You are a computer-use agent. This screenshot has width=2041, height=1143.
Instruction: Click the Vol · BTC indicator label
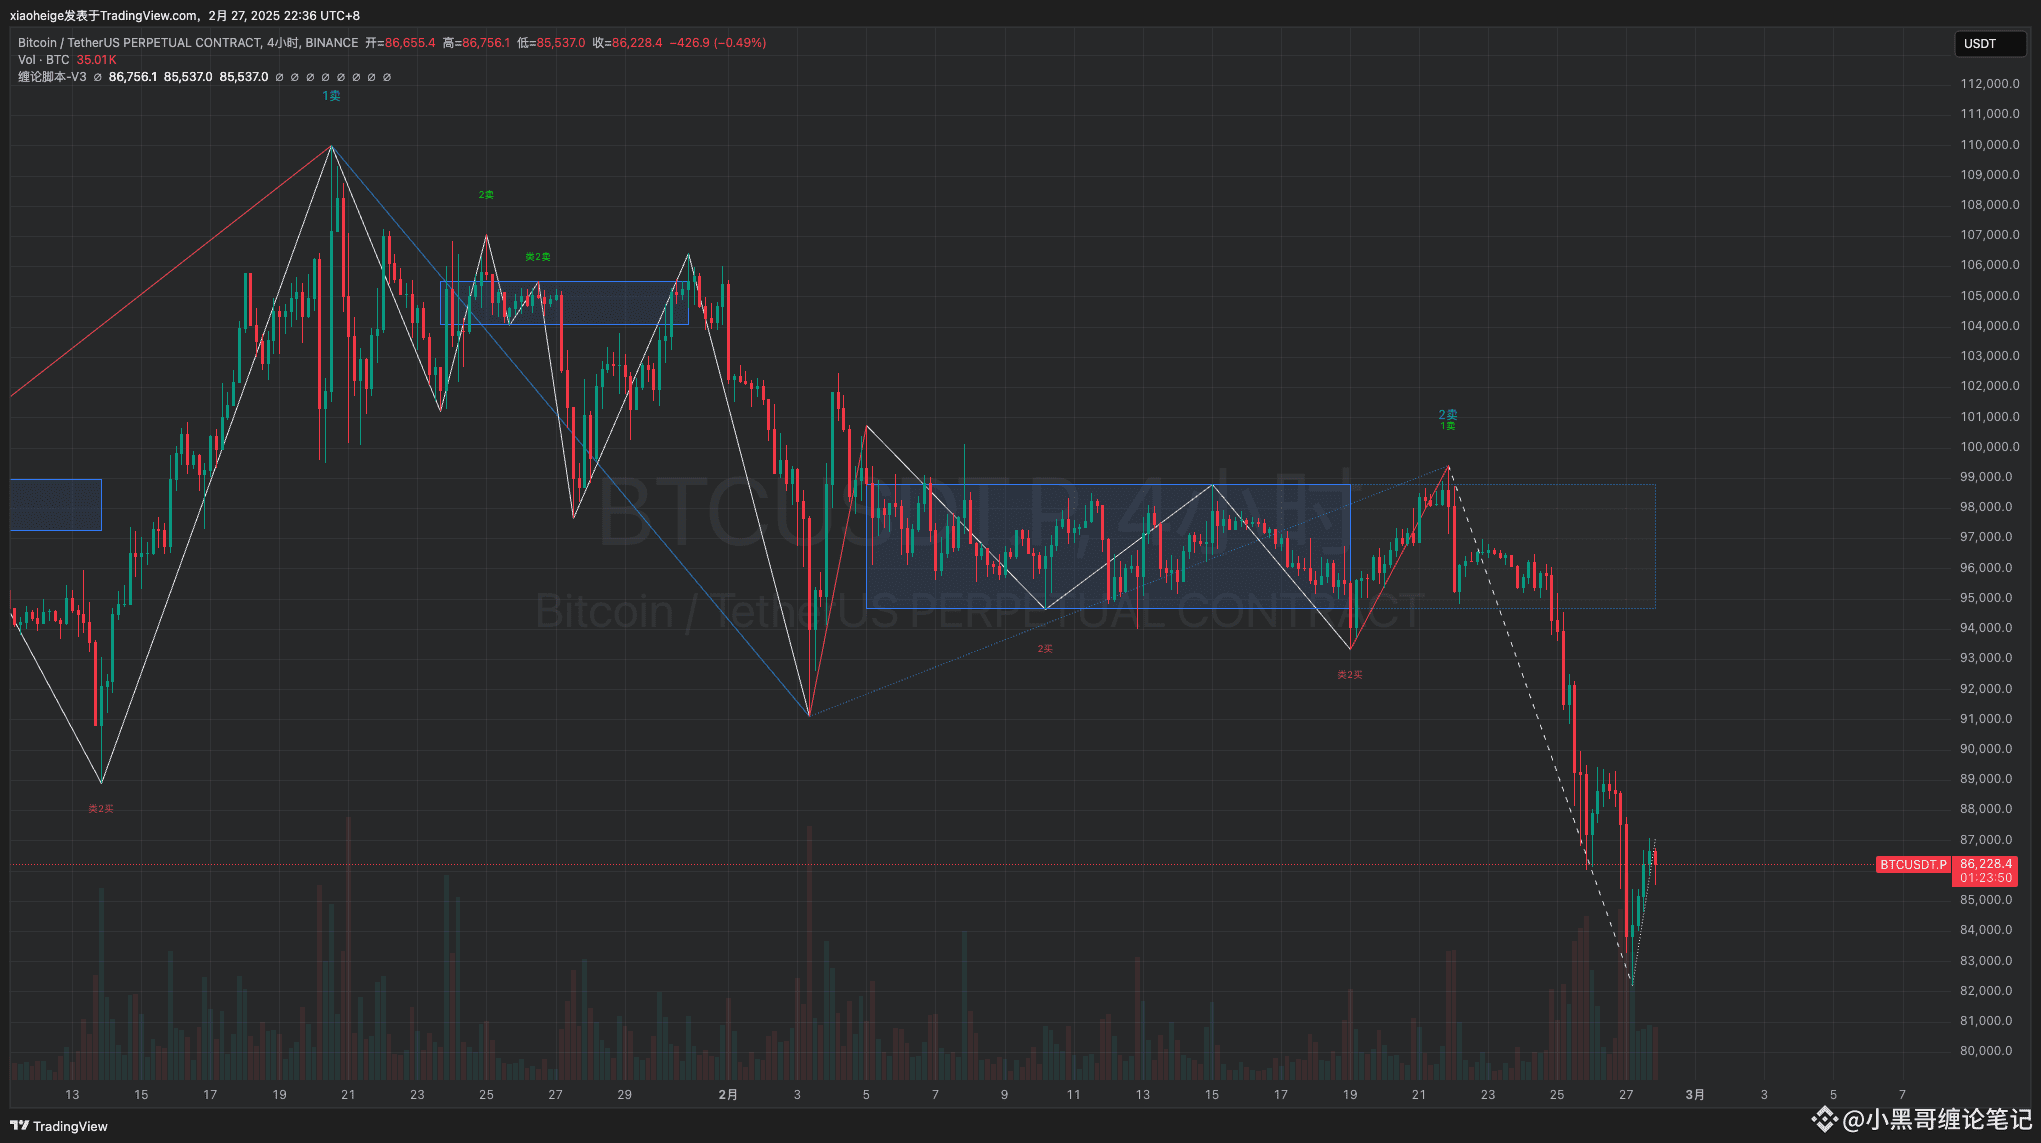tap(44, 60)
